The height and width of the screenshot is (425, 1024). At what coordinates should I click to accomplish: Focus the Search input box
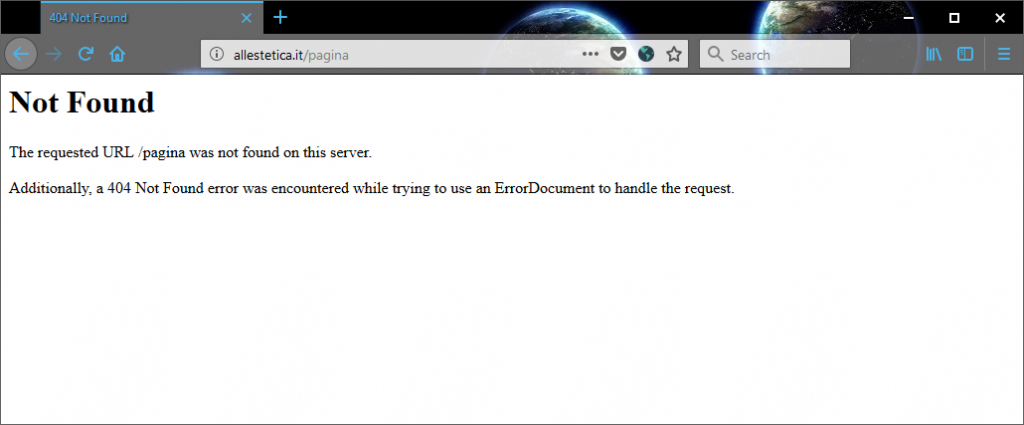(x=785, y=54)
